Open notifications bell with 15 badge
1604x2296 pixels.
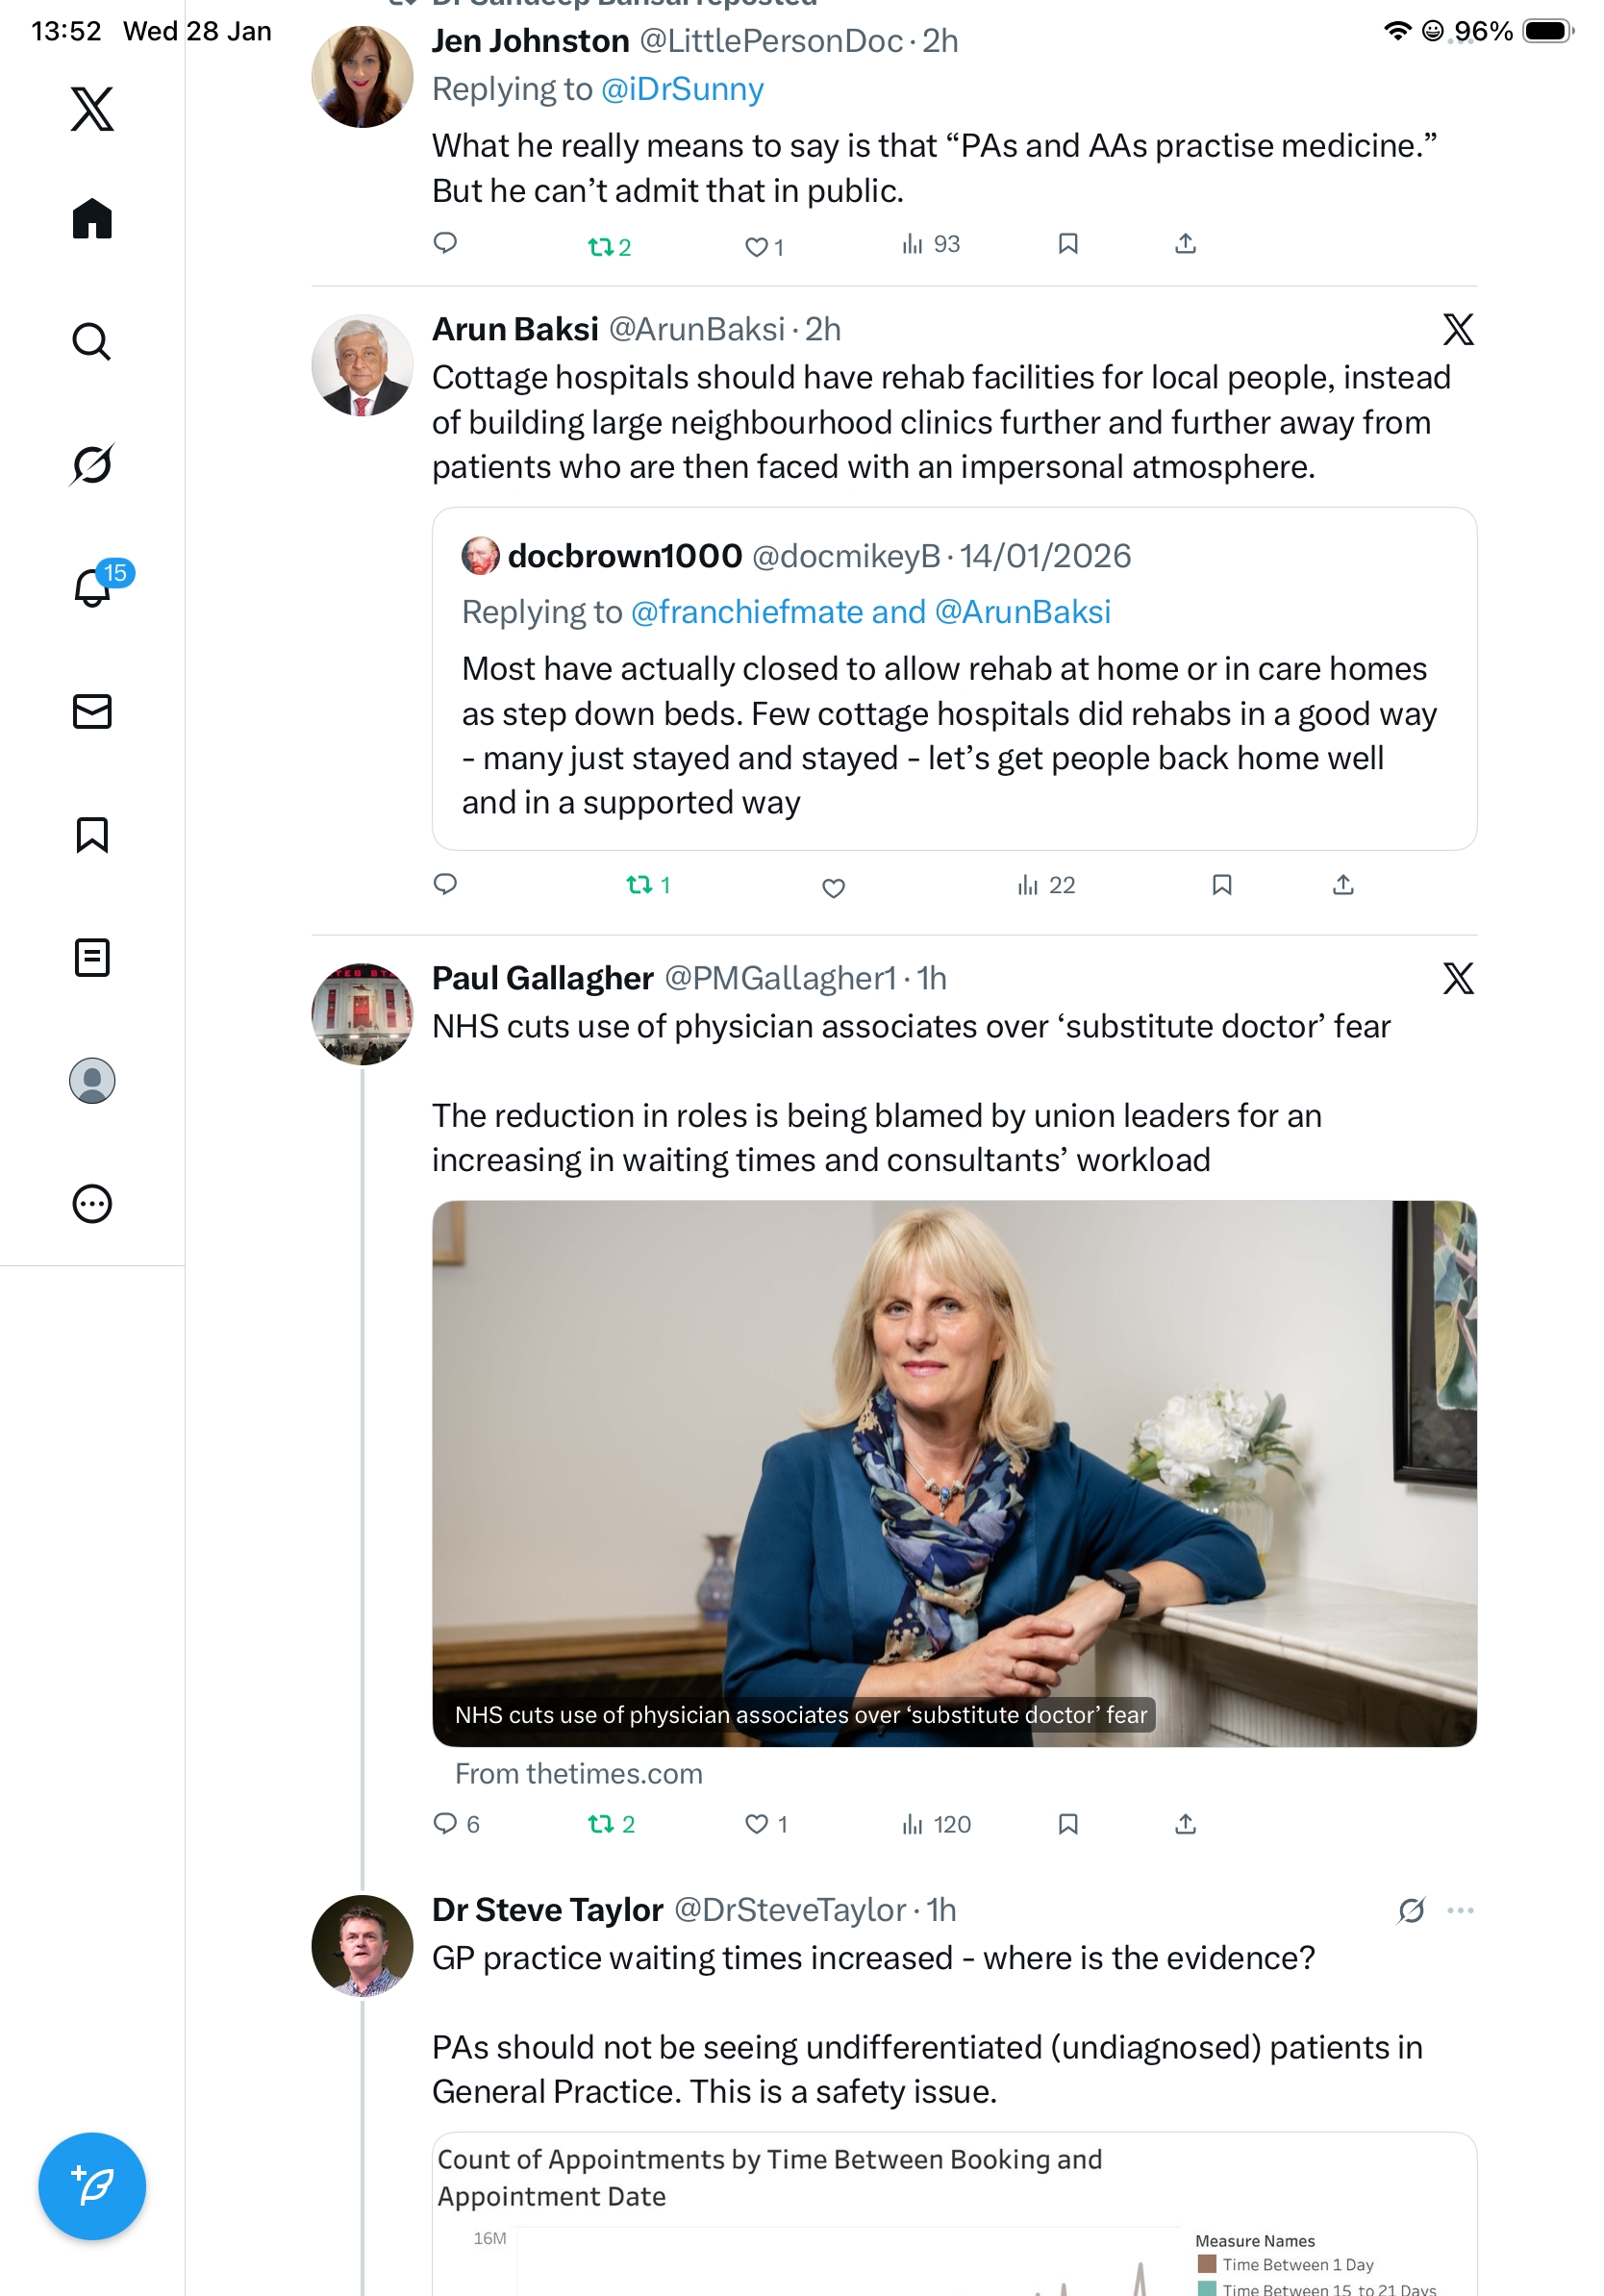pos(93,587)
